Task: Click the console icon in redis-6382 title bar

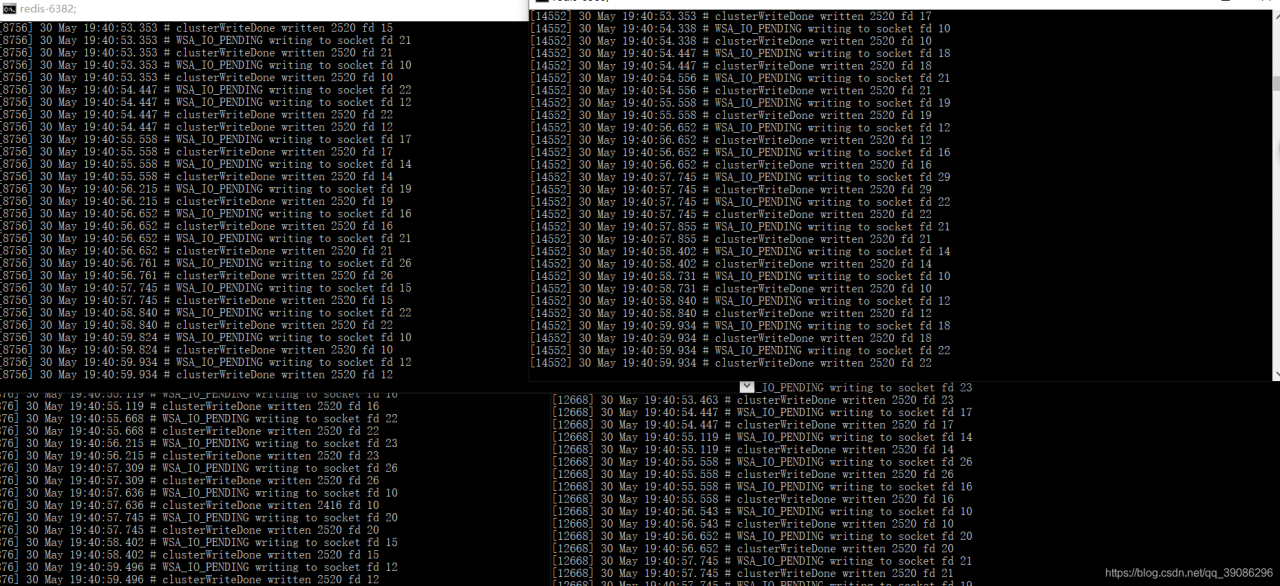Action: coord(8,8)
